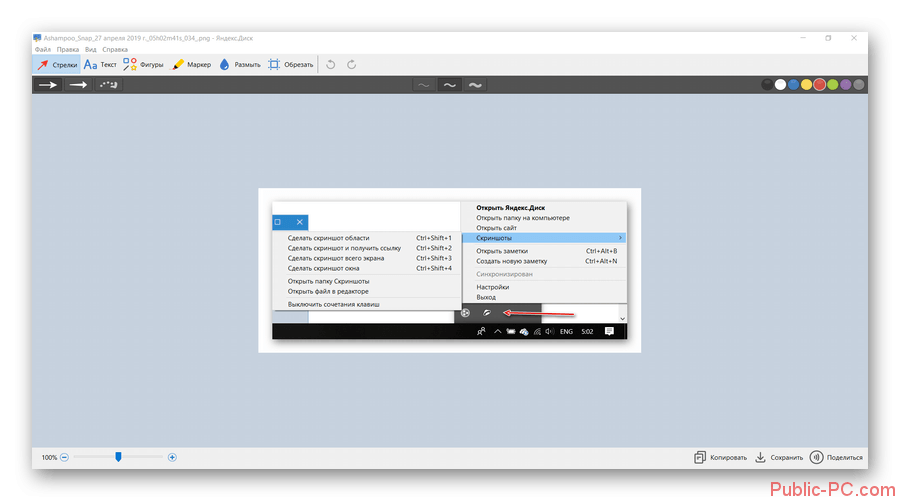Click the screenshot image on the canvas
The image size is (900, 501).
pyautogui.click(x=449, y=270)
